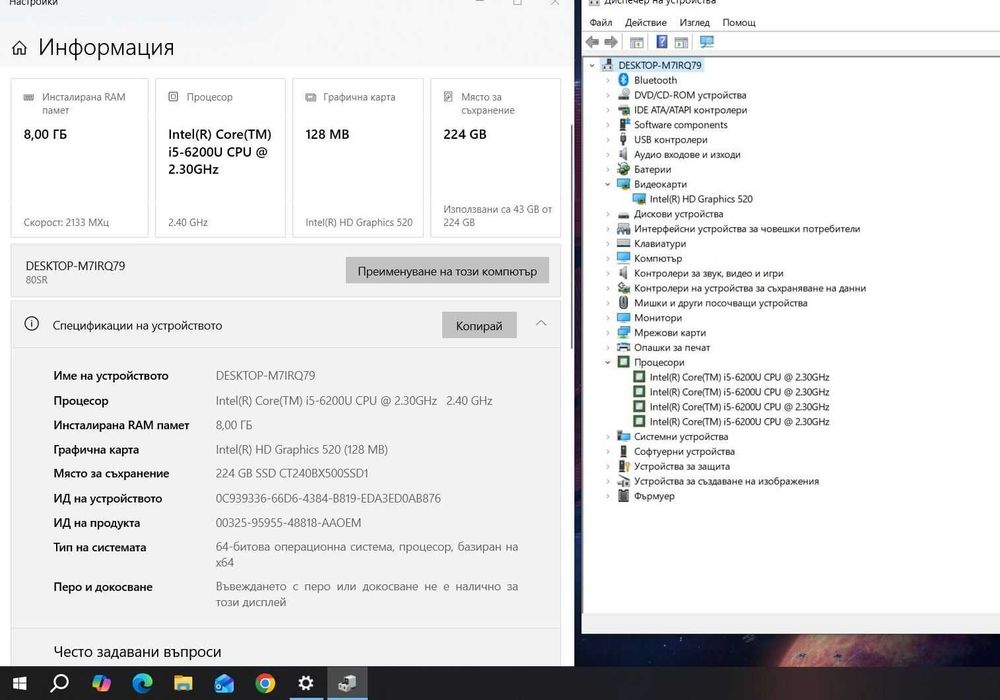Click the home icon beside Информация
Screen dimensions: 1000x700
[20, 48]
